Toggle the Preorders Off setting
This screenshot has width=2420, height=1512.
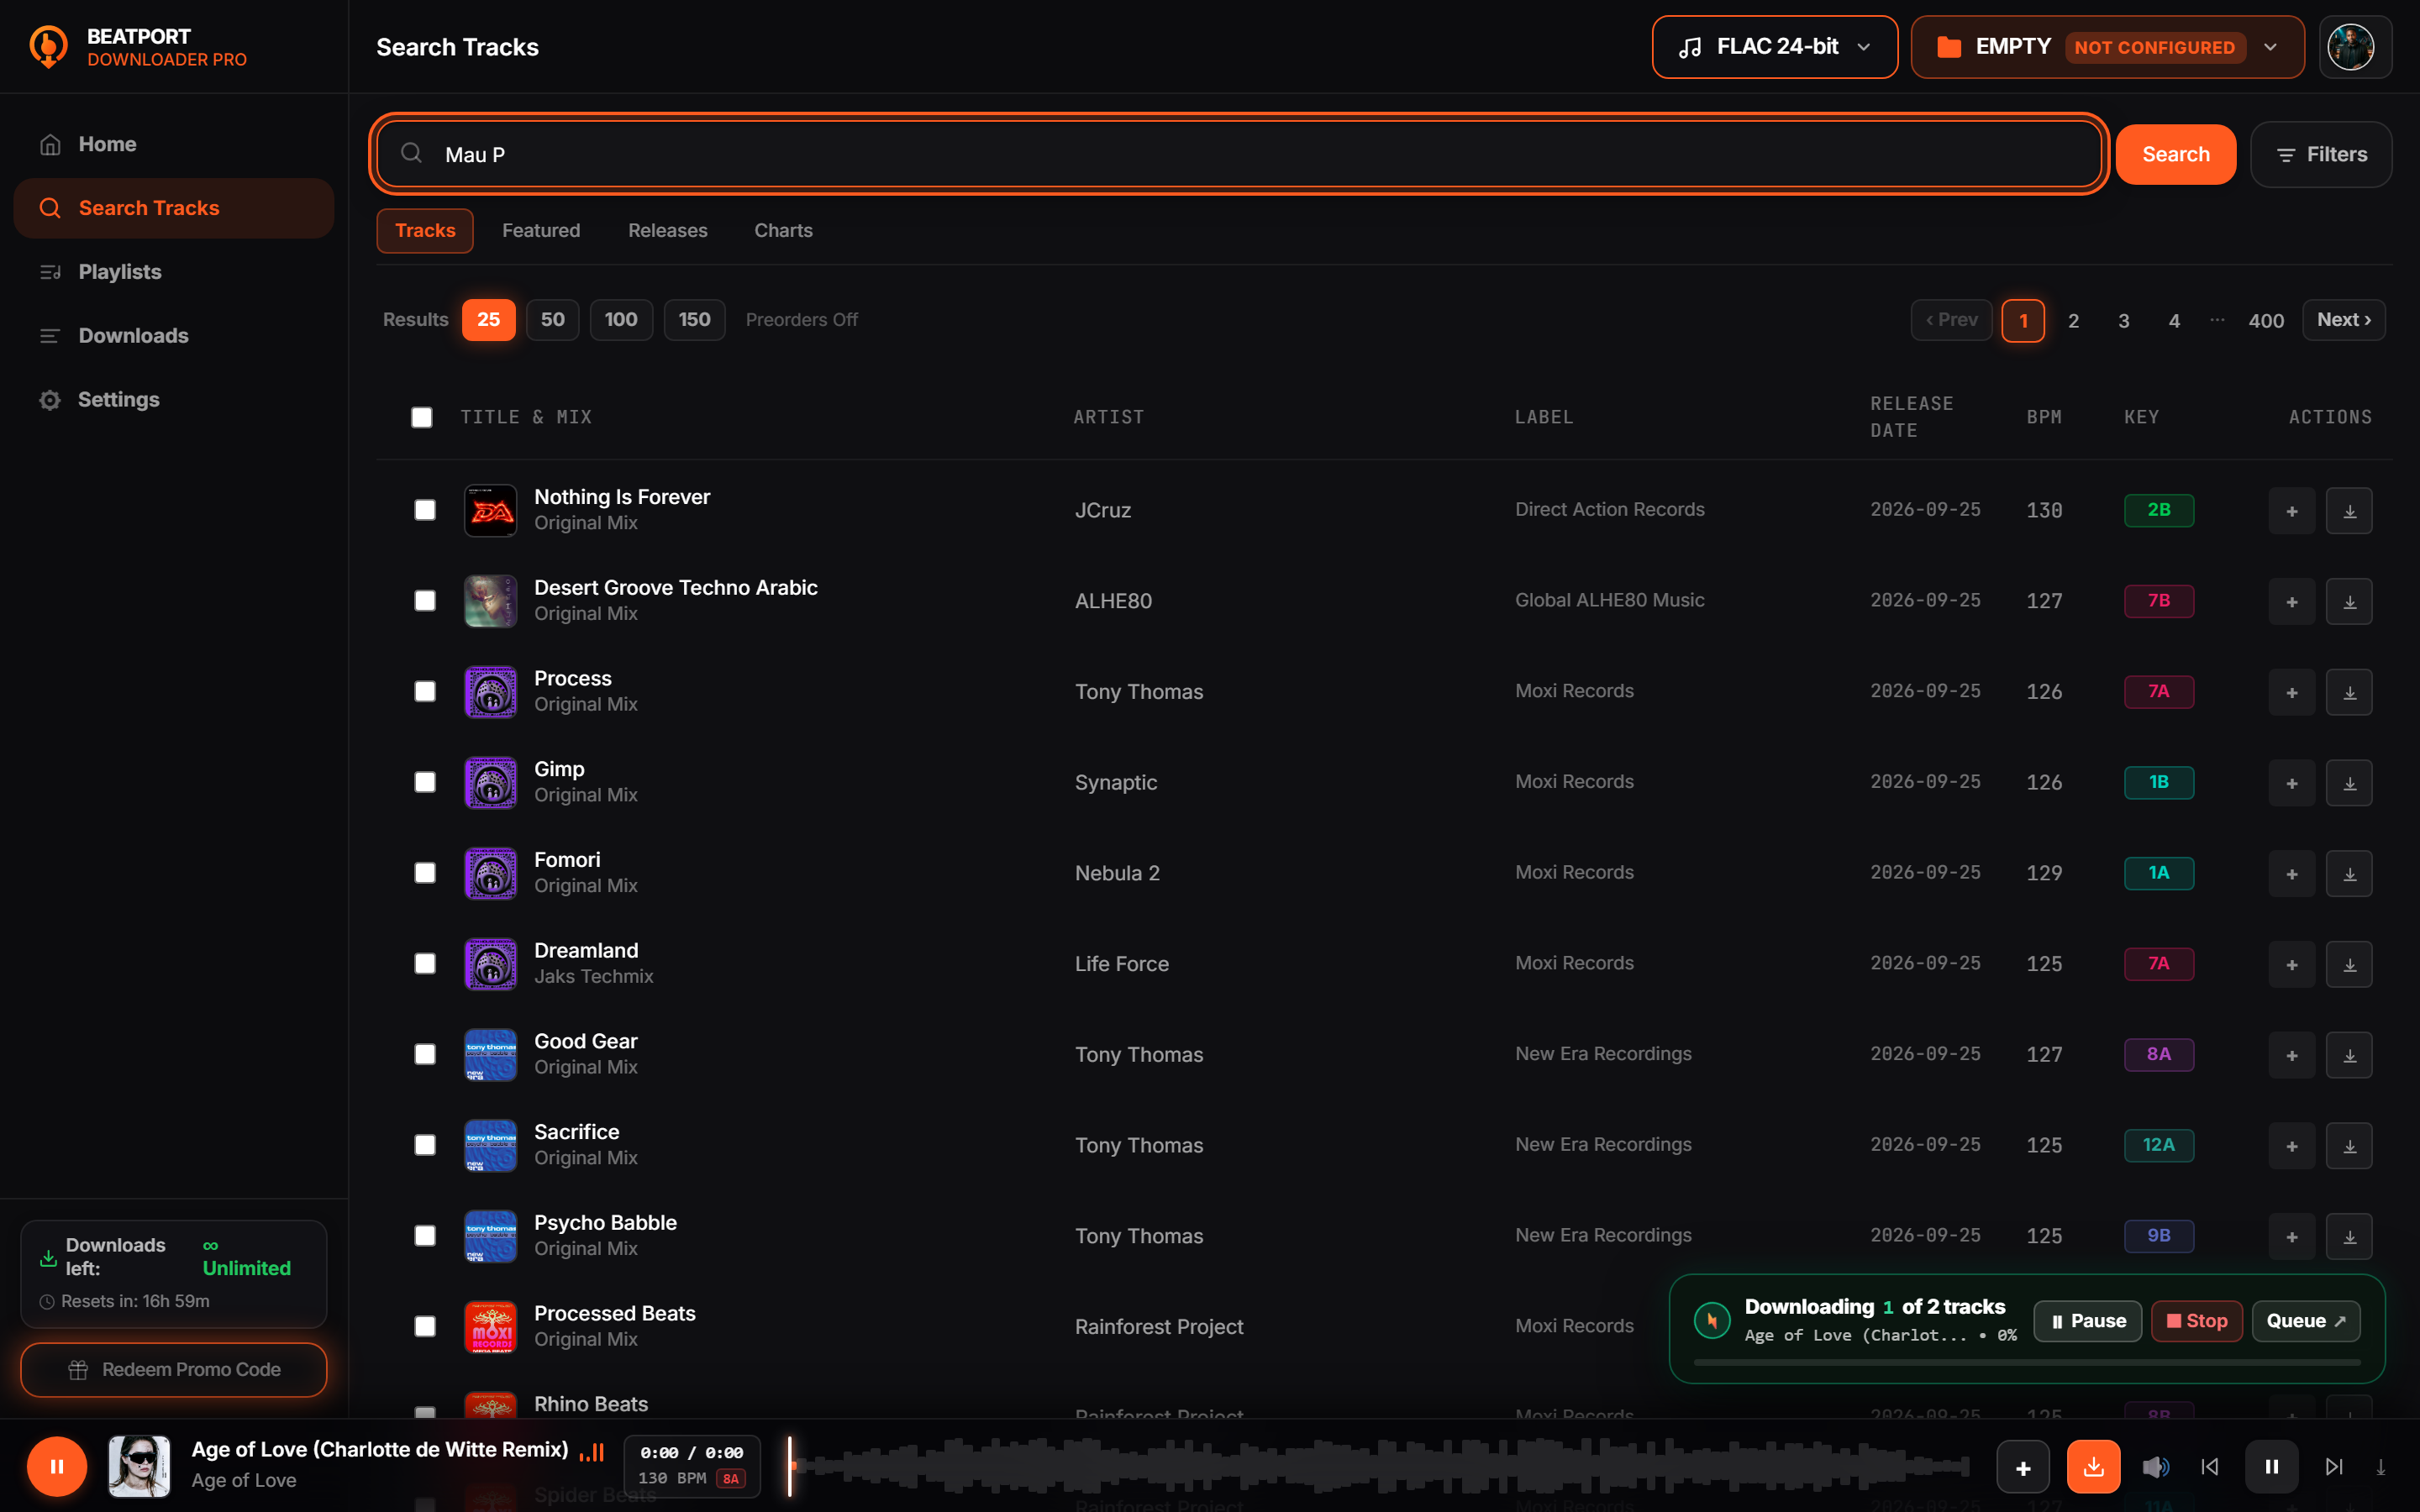pyautogui.click(x=801, y=320)
